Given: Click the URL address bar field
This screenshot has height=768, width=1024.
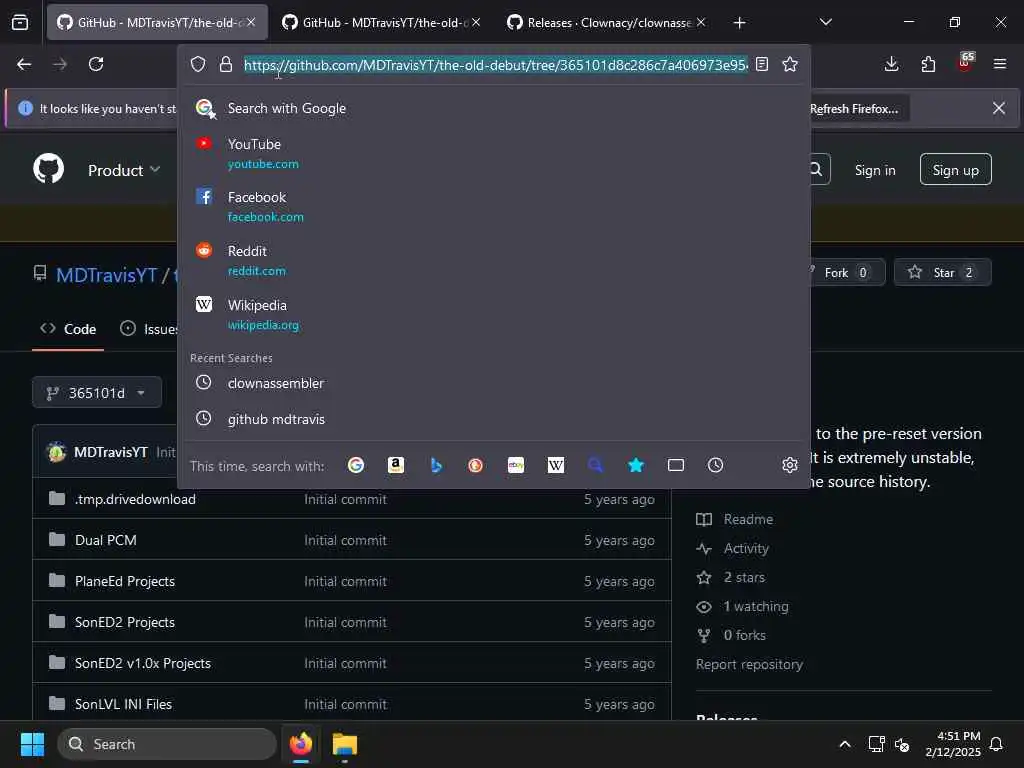Looking at the screenshot, I should tap(496, 65).
